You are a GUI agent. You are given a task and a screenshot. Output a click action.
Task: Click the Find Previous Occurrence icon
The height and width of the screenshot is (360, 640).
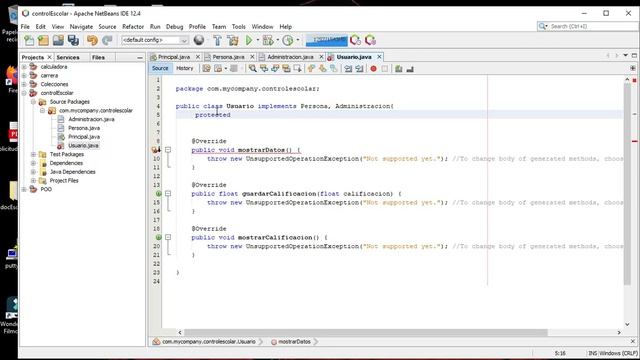[264, 69]
